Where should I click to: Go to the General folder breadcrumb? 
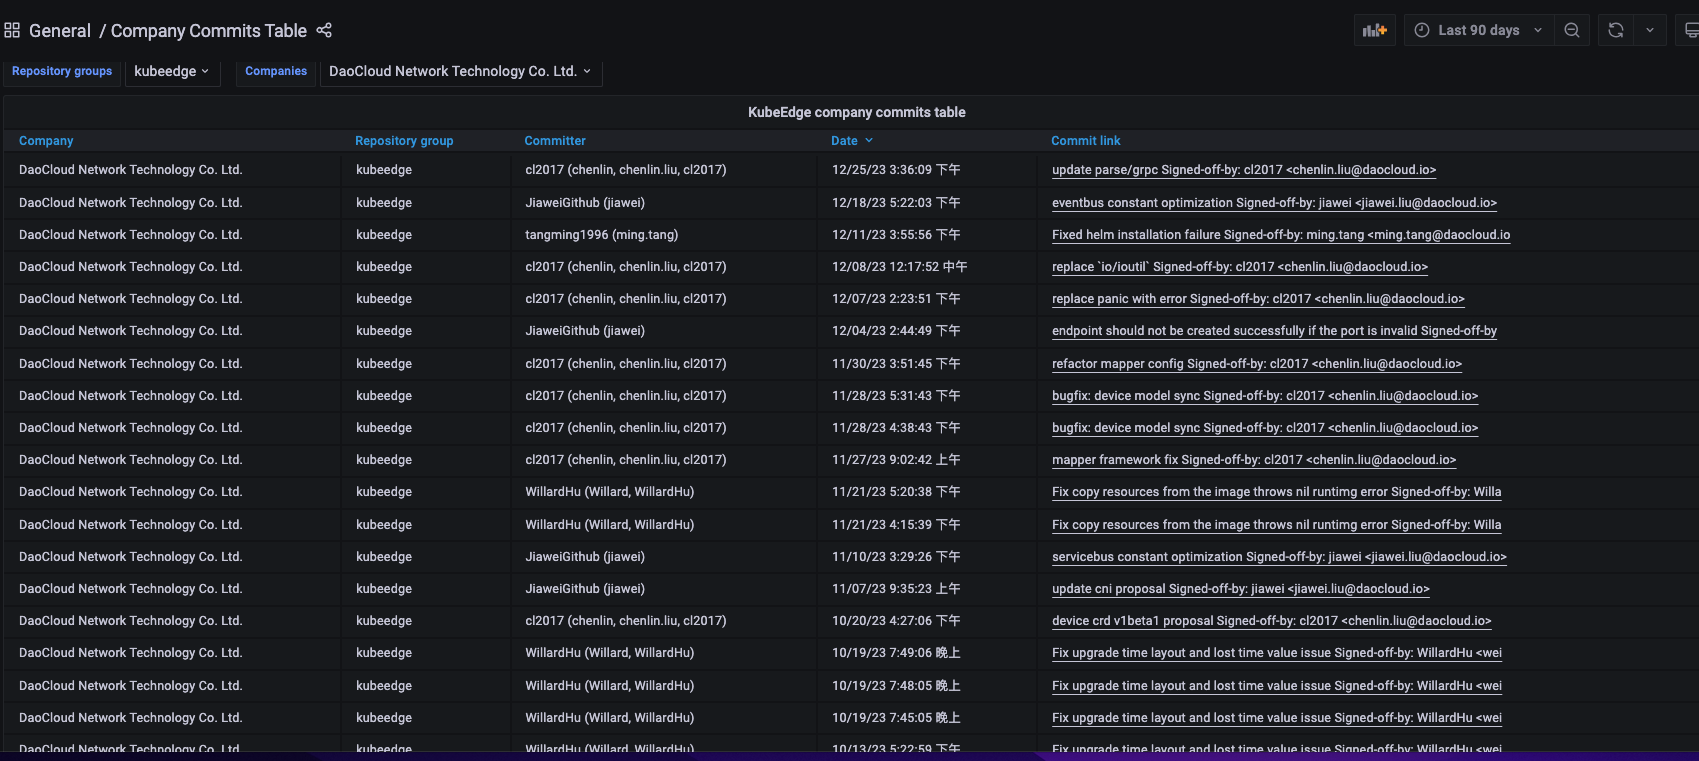[x=60, y=31]
